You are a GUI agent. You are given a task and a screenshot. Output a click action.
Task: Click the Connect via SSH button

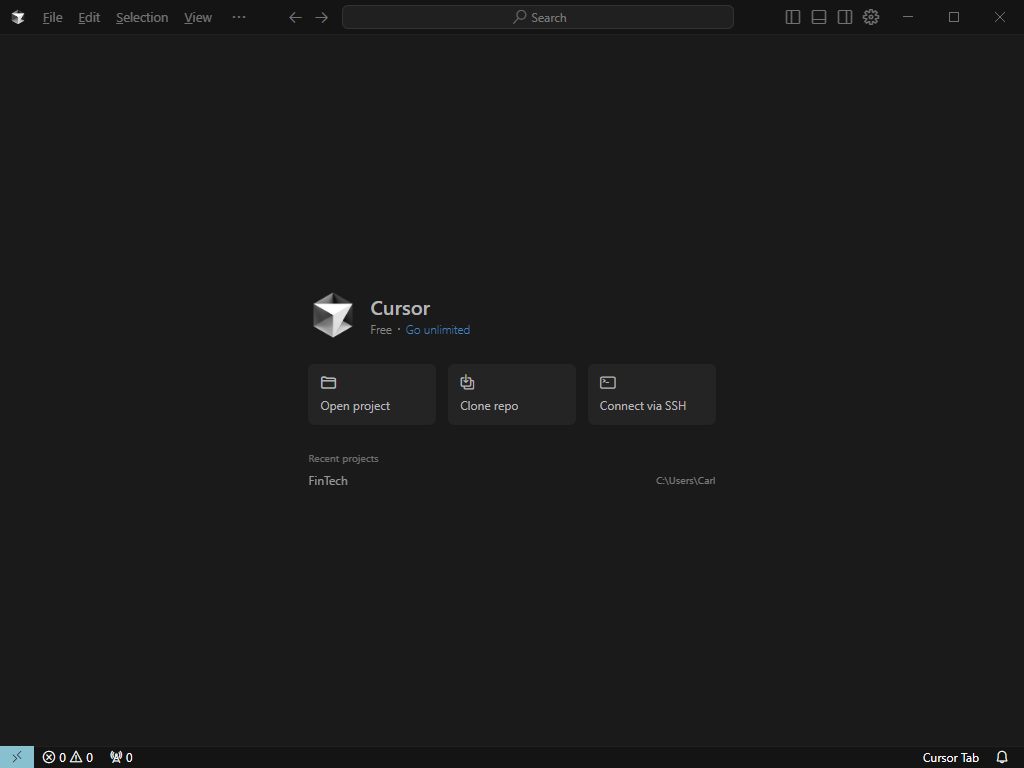652,394
